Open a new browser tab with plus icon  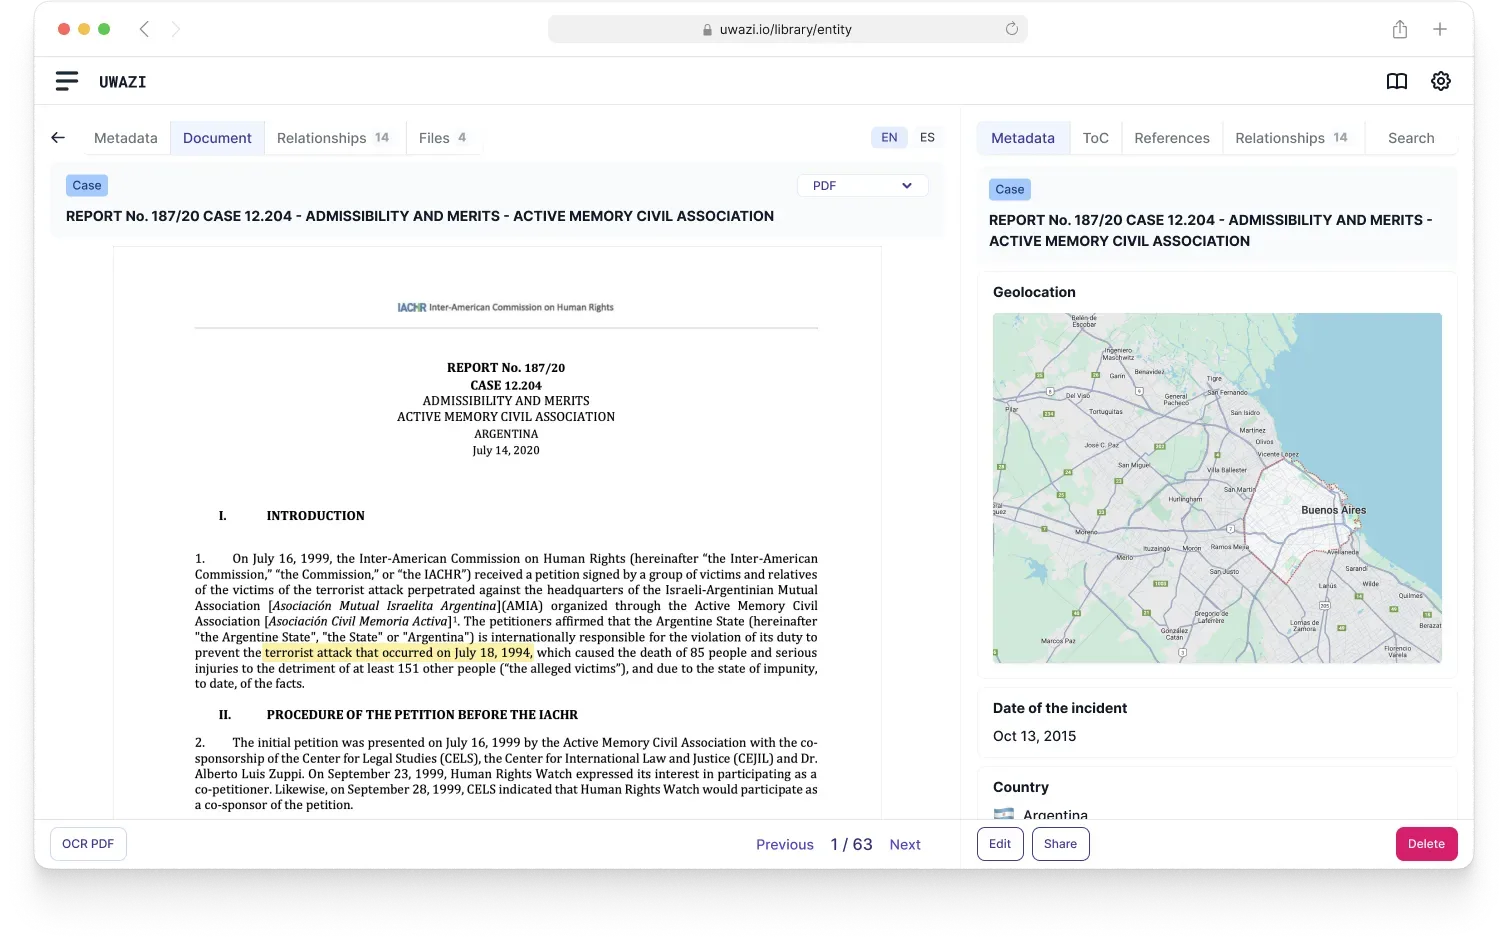coord(1441,29)
